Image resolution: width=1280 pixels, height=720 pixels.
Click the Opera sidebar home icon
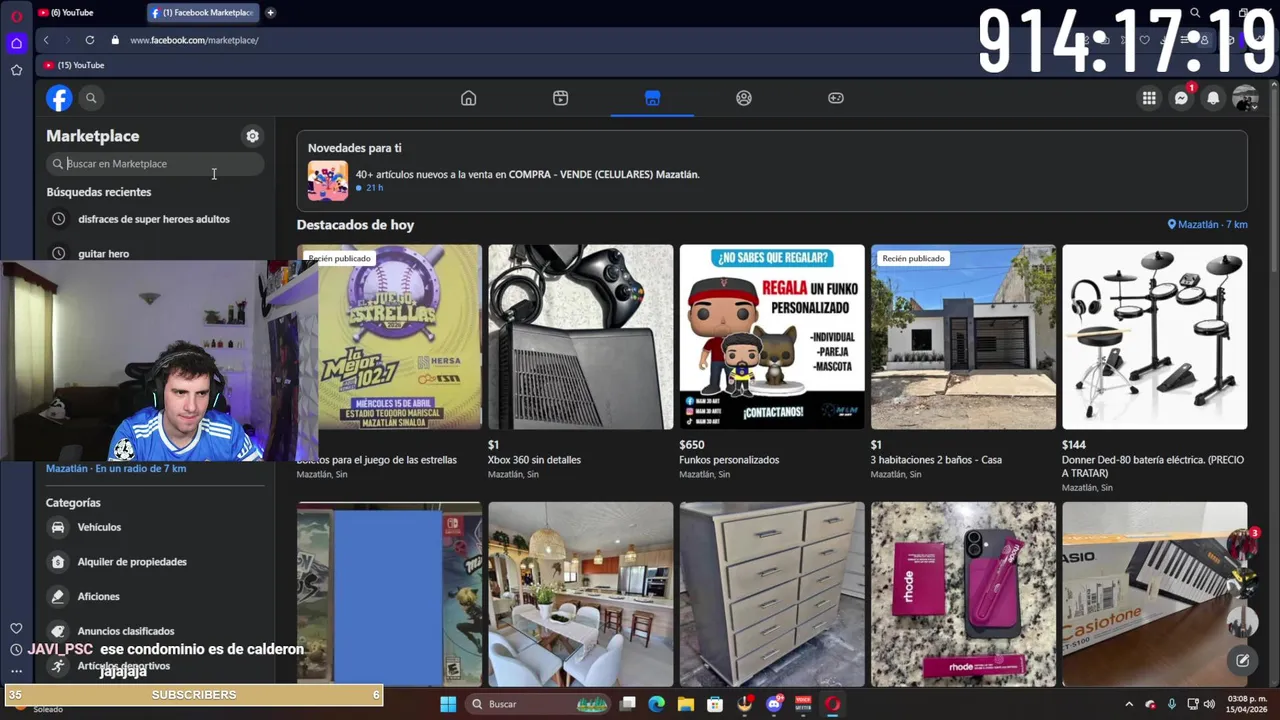[16, 43]
